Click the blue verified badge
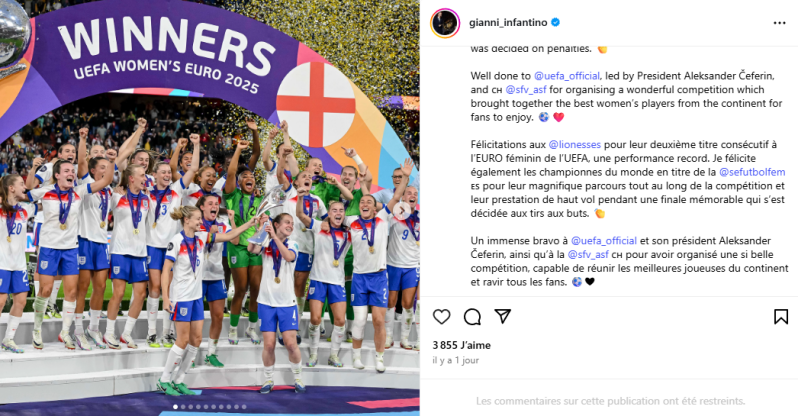The width and height of the screenshot is (798, 416). click(556, 22)
